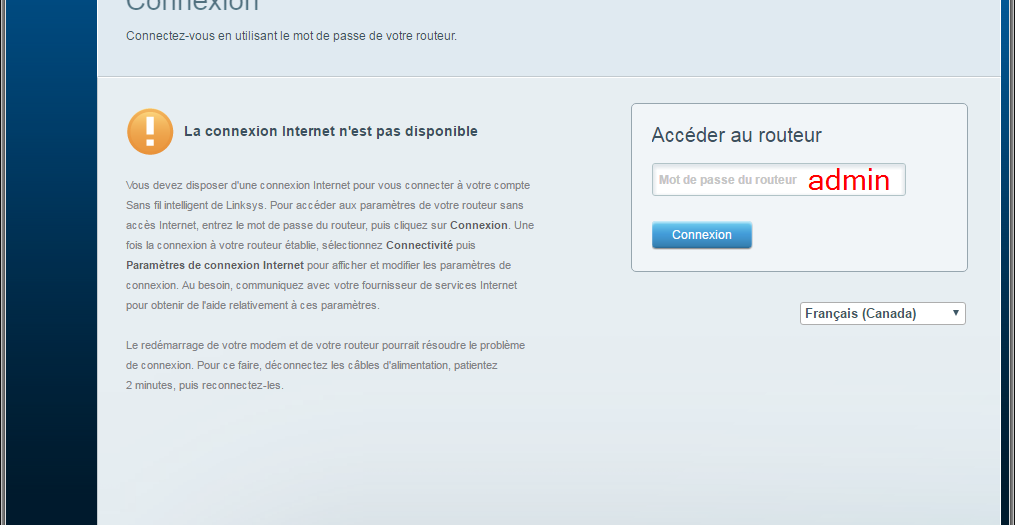Focus the router password input field
The height and width of the screenshot is (525, 1015).
[x=778, y=180]
